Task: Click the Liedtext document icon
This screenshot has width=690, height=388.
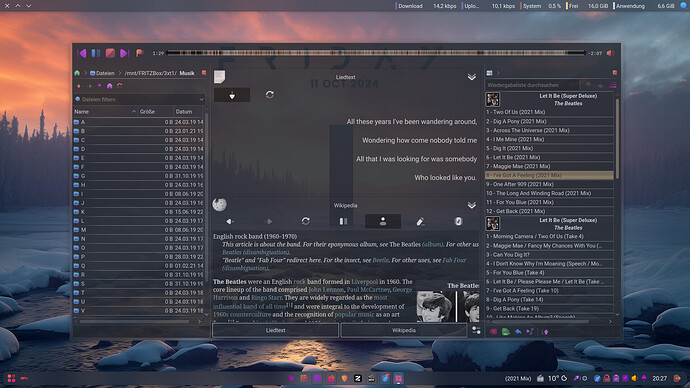Action: pyautogui.click(x=220, y=77)
